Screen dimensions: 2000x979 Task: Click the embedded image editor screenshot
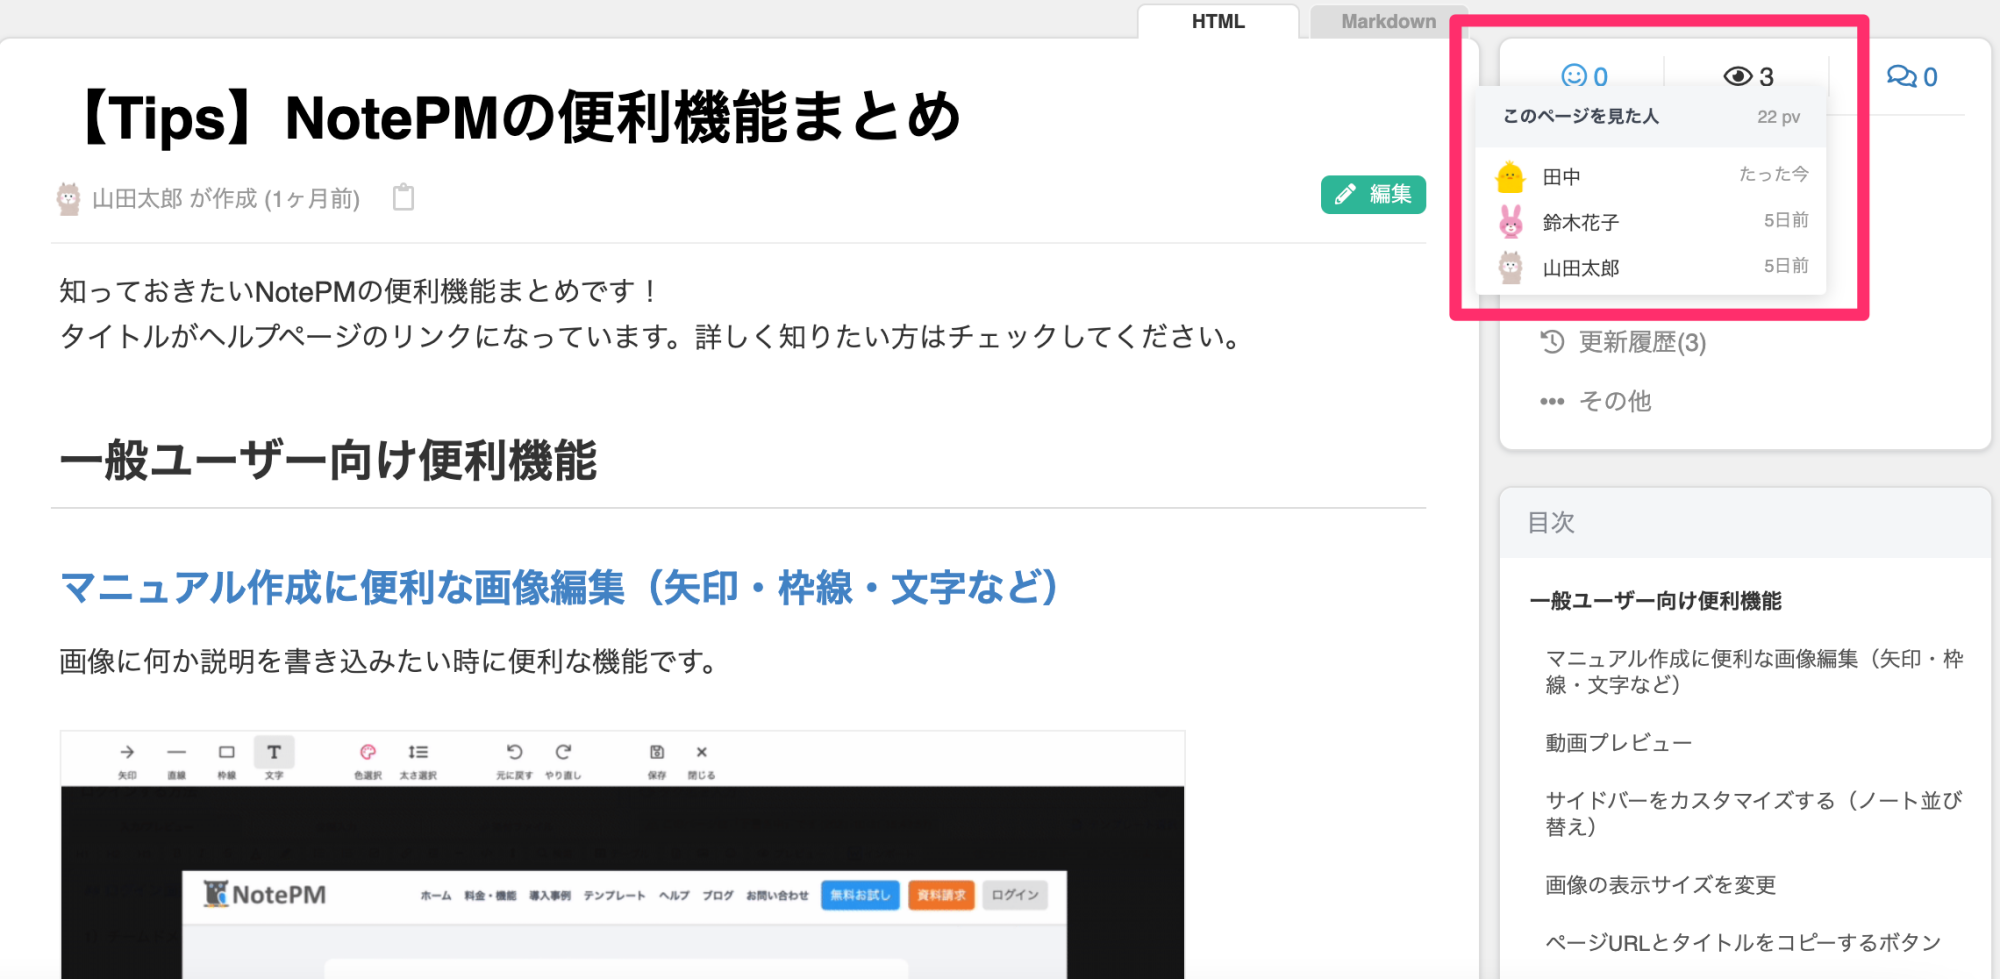point(622,855)
